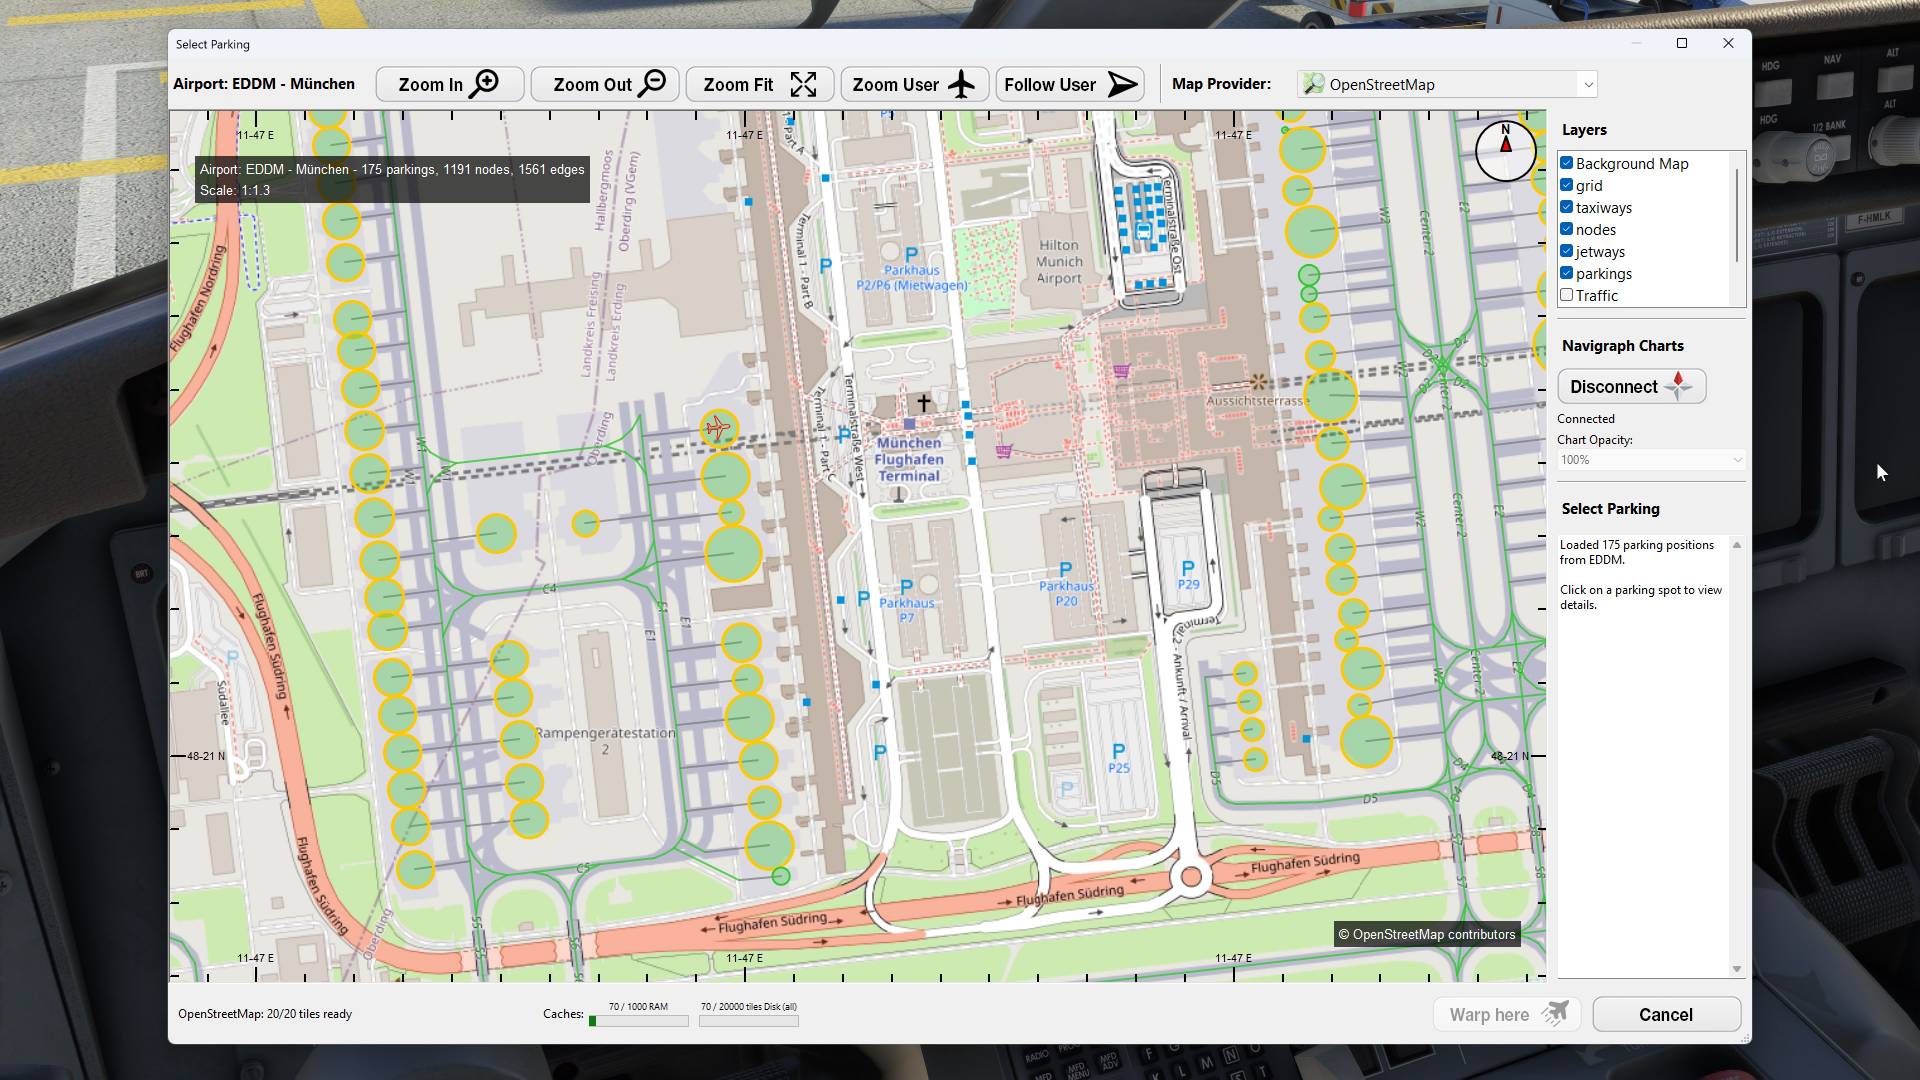Click the north compass indicator on map
1920x1080 pixels.
[1505, 150]
